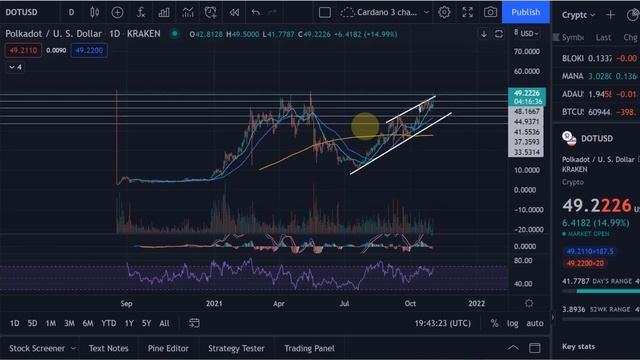Set the chart range to 1D
The height and width of the screenshot is (360, 640).
[14, 323]
